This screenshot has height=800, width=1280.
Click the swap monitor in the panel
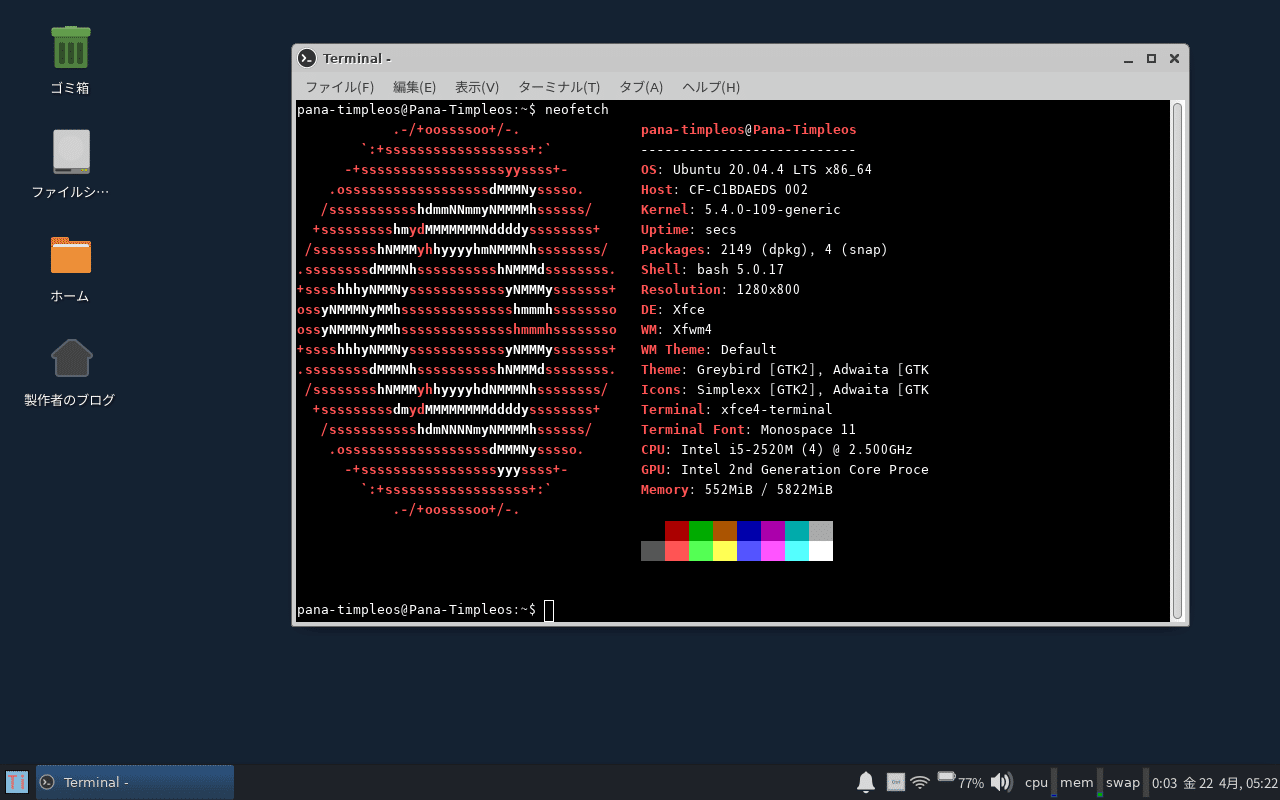[x=1127, y=782]
